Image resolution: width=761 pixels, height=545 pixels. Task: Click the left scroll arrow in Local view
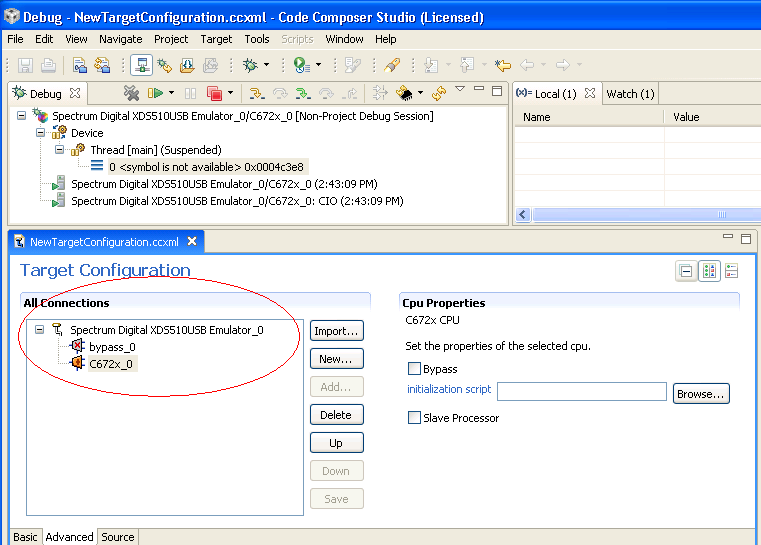[523, 215]
